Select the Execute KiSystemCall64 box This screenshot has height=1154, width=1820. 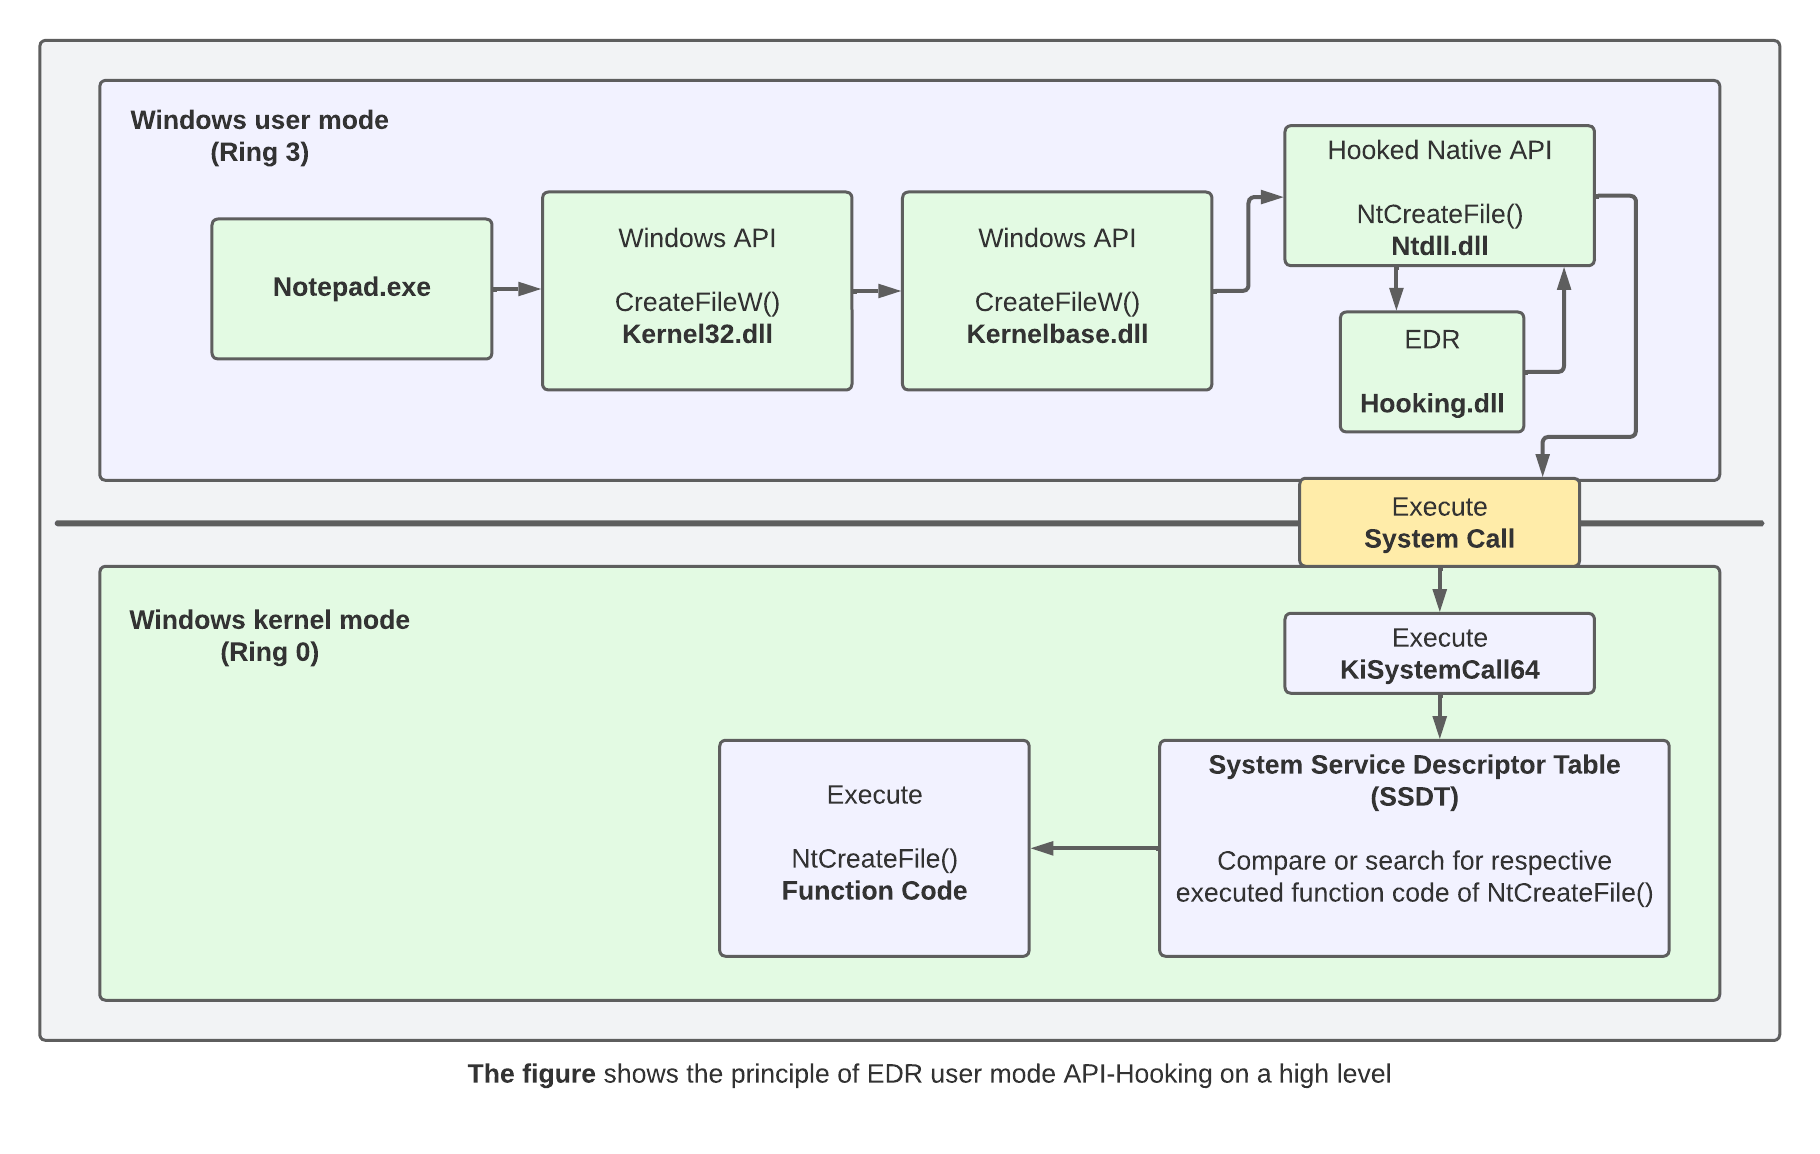click(x=1438, y=653)
